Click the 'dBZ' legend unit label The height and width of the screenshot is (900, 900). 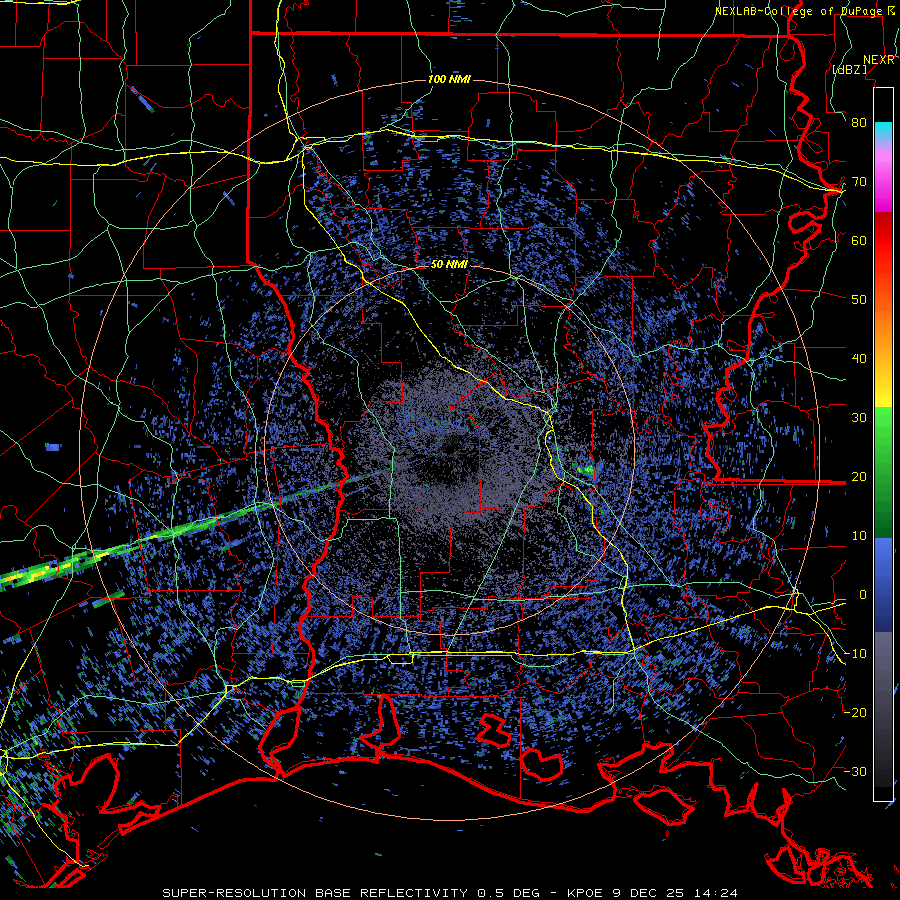tap(849, 69)
